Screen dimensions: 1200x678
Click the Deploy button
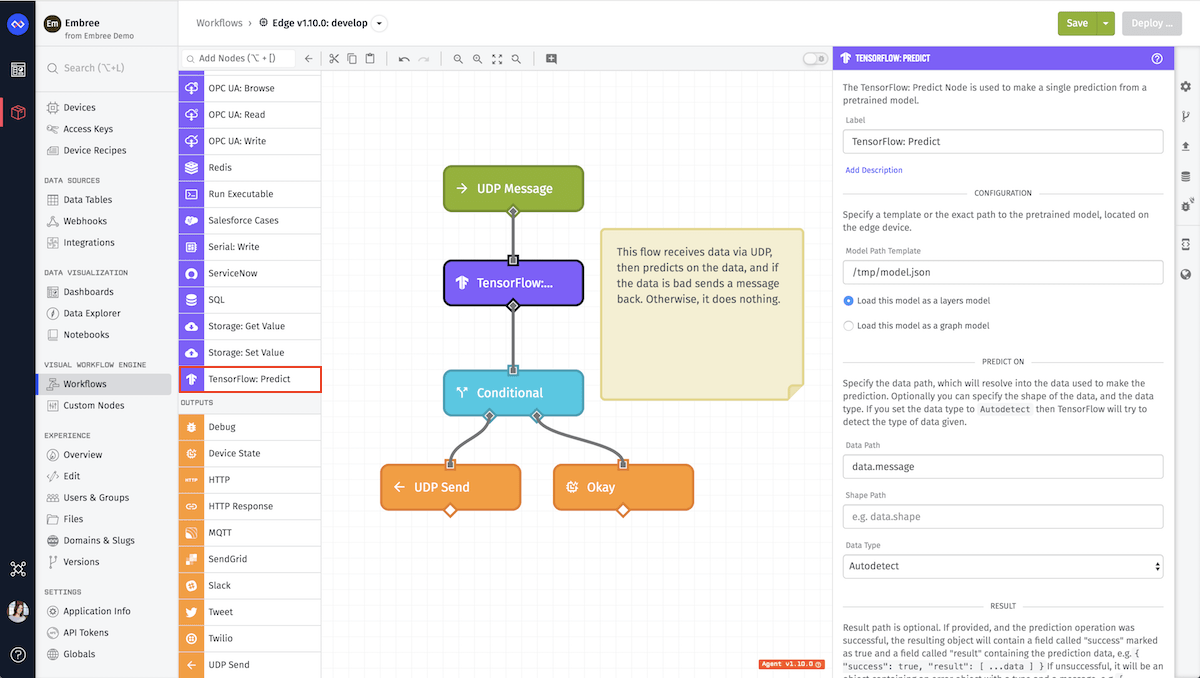[1153, 23]
